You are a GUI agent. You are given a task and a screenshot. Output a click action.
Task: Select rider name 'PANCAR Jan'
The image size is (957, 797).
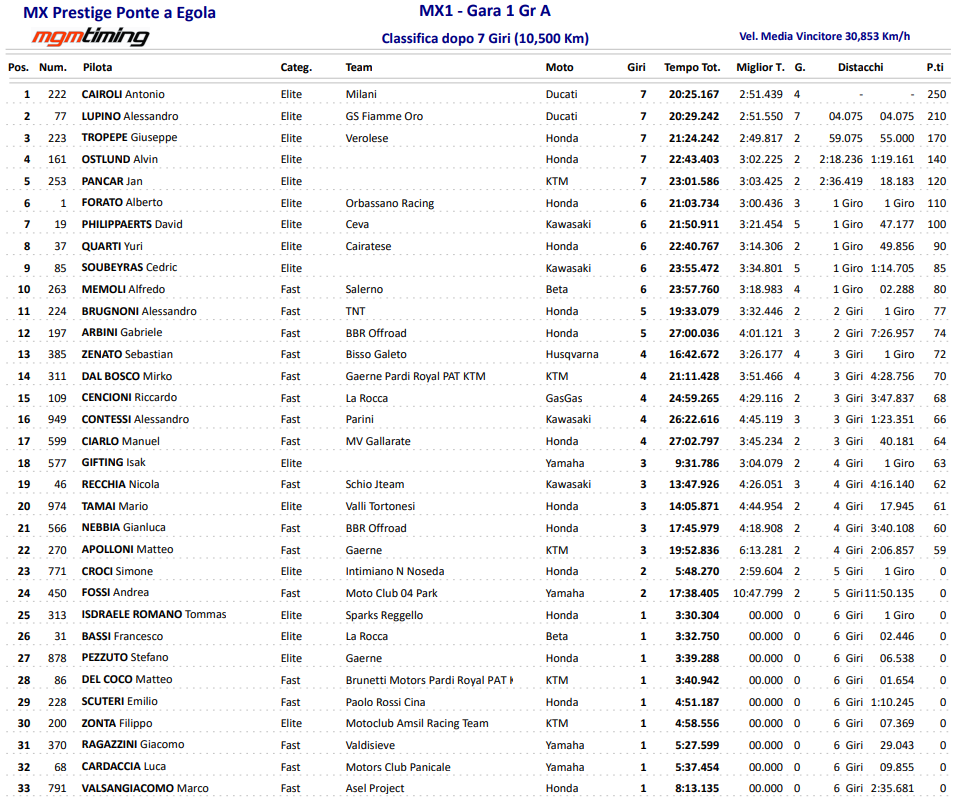click(112, 181)
